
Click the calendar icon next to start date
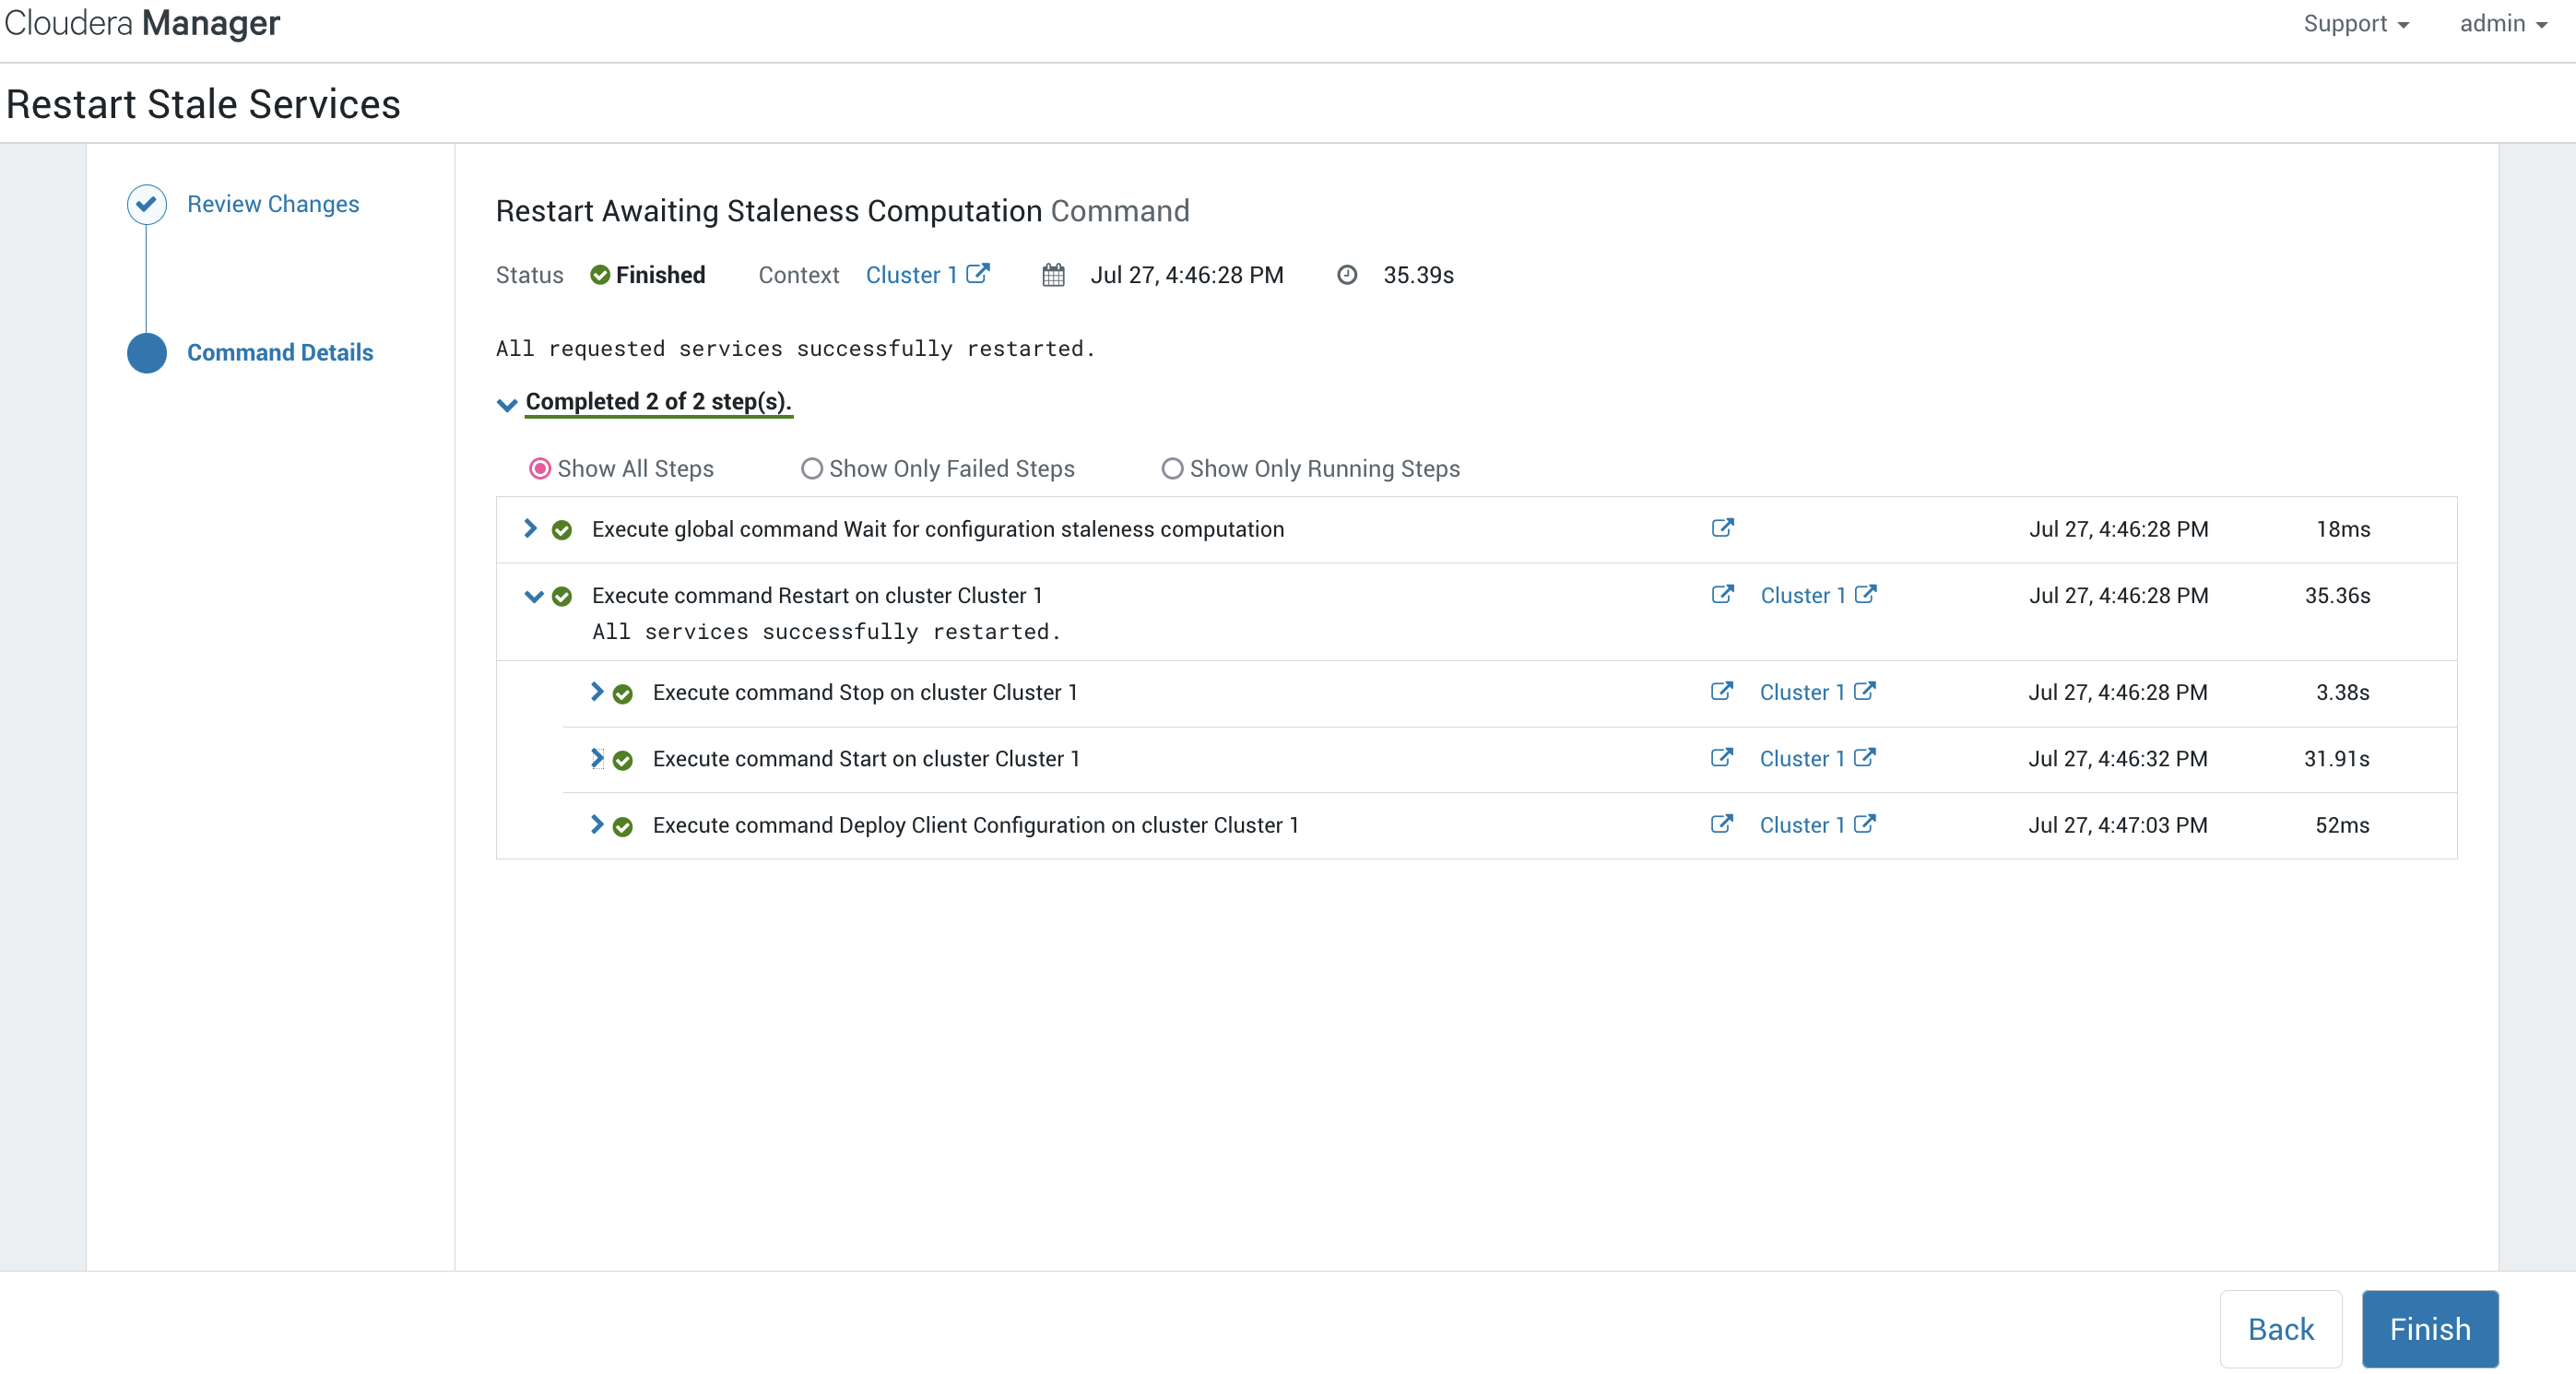[x=1053, y=275]
